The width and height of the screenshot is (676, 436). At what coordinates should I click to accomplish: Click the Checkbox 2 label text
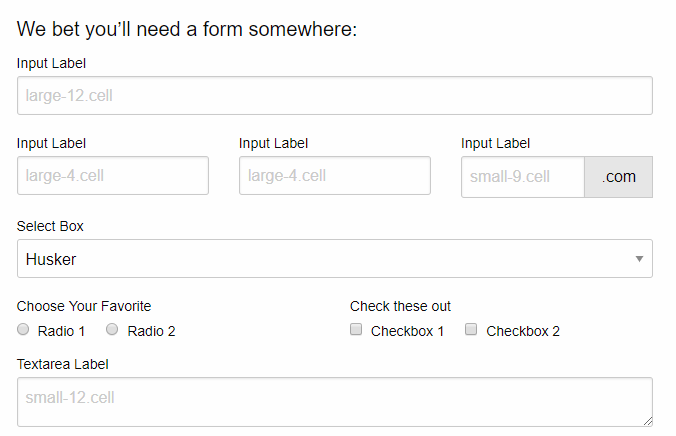click(523, 331)
